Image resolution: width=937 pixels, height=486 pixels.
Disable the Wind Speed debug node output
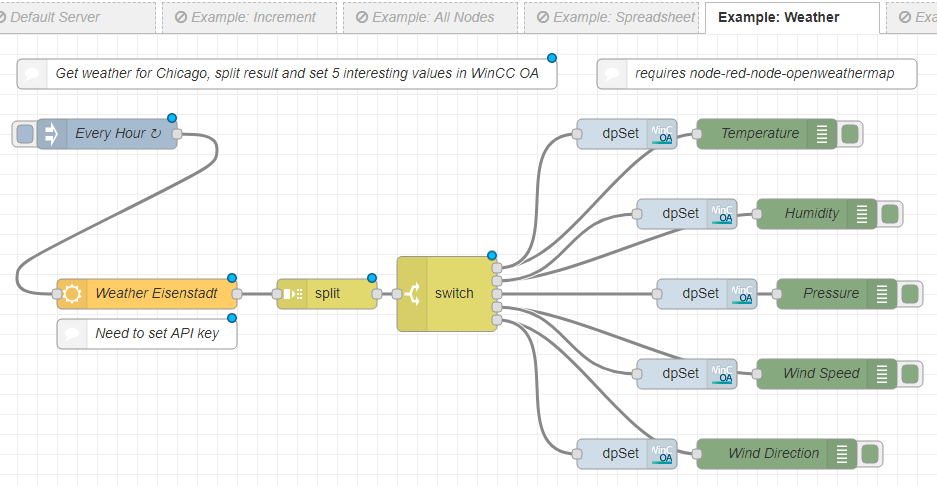pos(909,374)
